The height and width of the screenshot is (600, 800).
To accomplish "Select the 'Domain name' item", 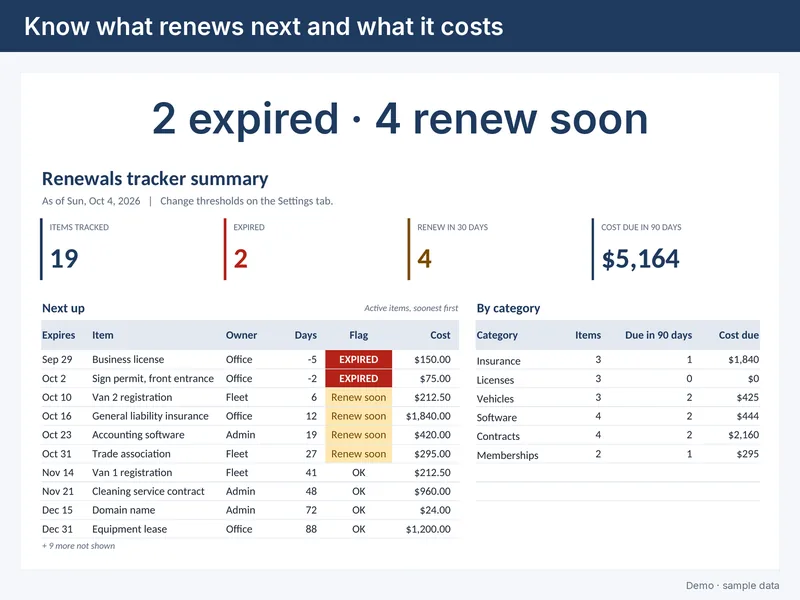I will (123, 510).
